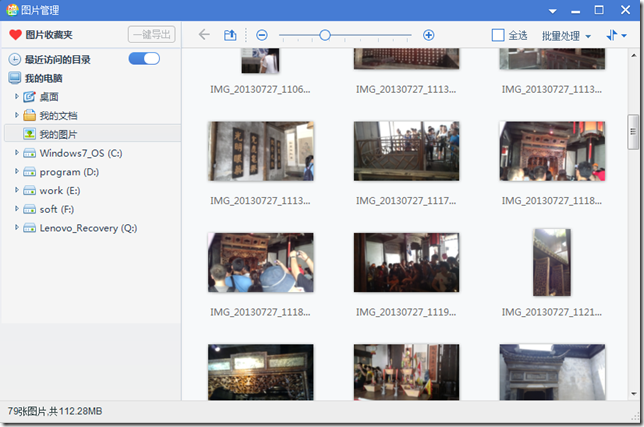Open the sort order dropdown
644x427 pixels.
tap(614, 35)
